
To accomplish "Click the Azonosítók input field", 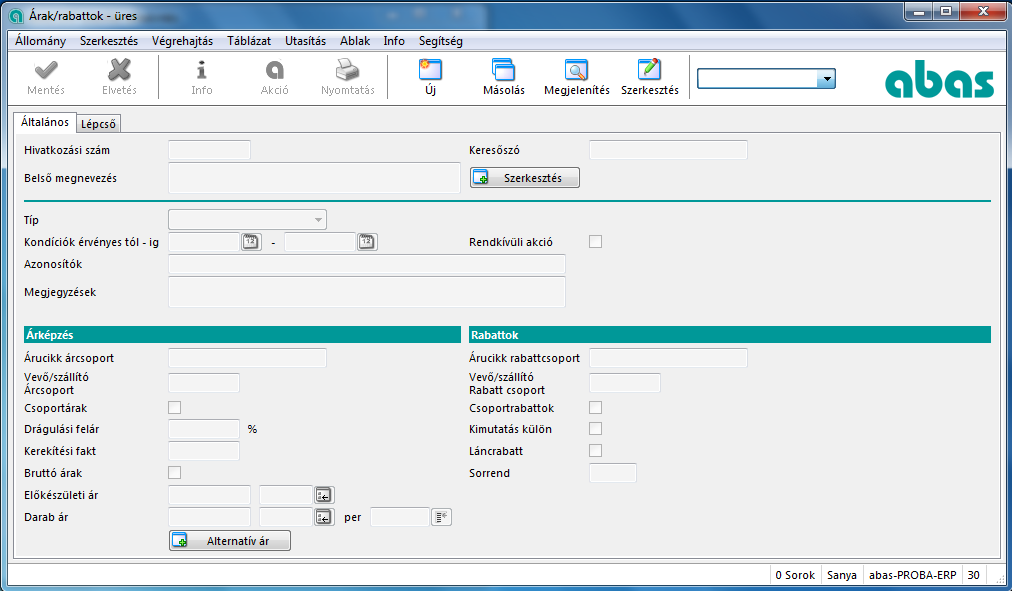I will [367, 264].
